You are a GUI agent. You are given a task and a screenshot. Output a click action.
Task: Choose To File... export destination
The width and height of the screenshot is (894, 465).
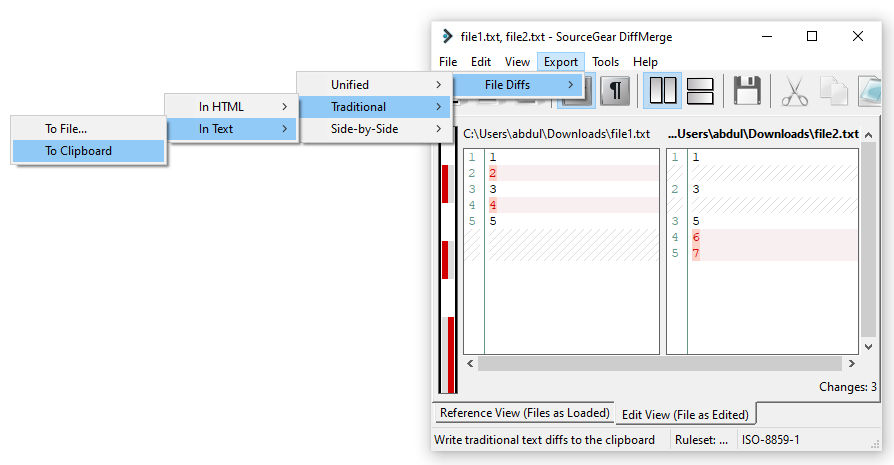click(x=88, y=129)
